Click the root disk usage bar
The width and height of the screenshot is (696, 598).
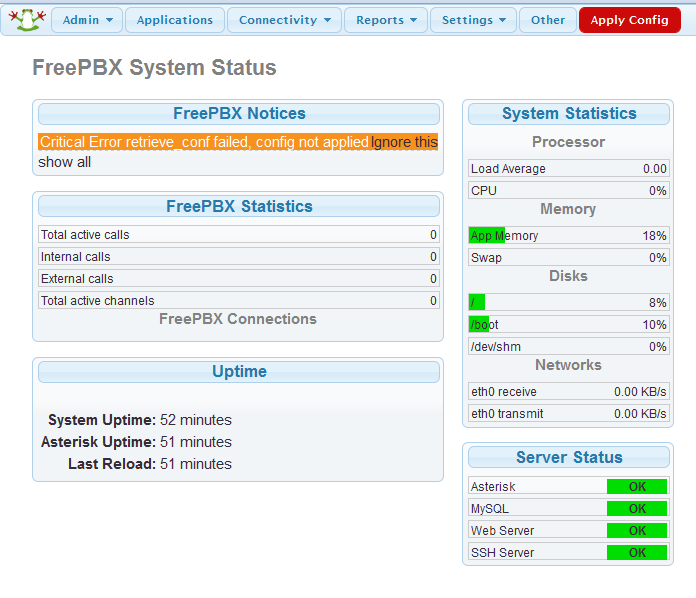click(569, 302)
